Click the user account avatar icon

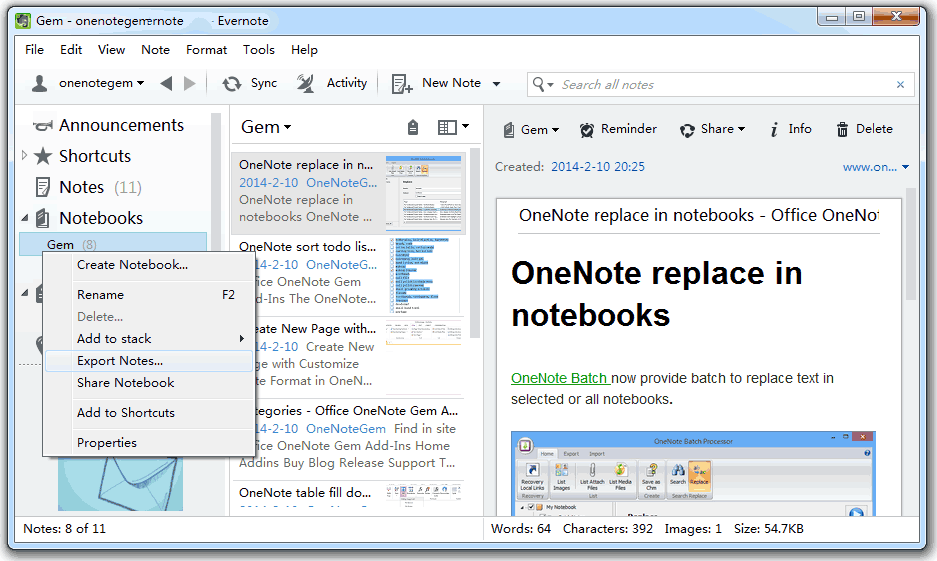[39, 84]
